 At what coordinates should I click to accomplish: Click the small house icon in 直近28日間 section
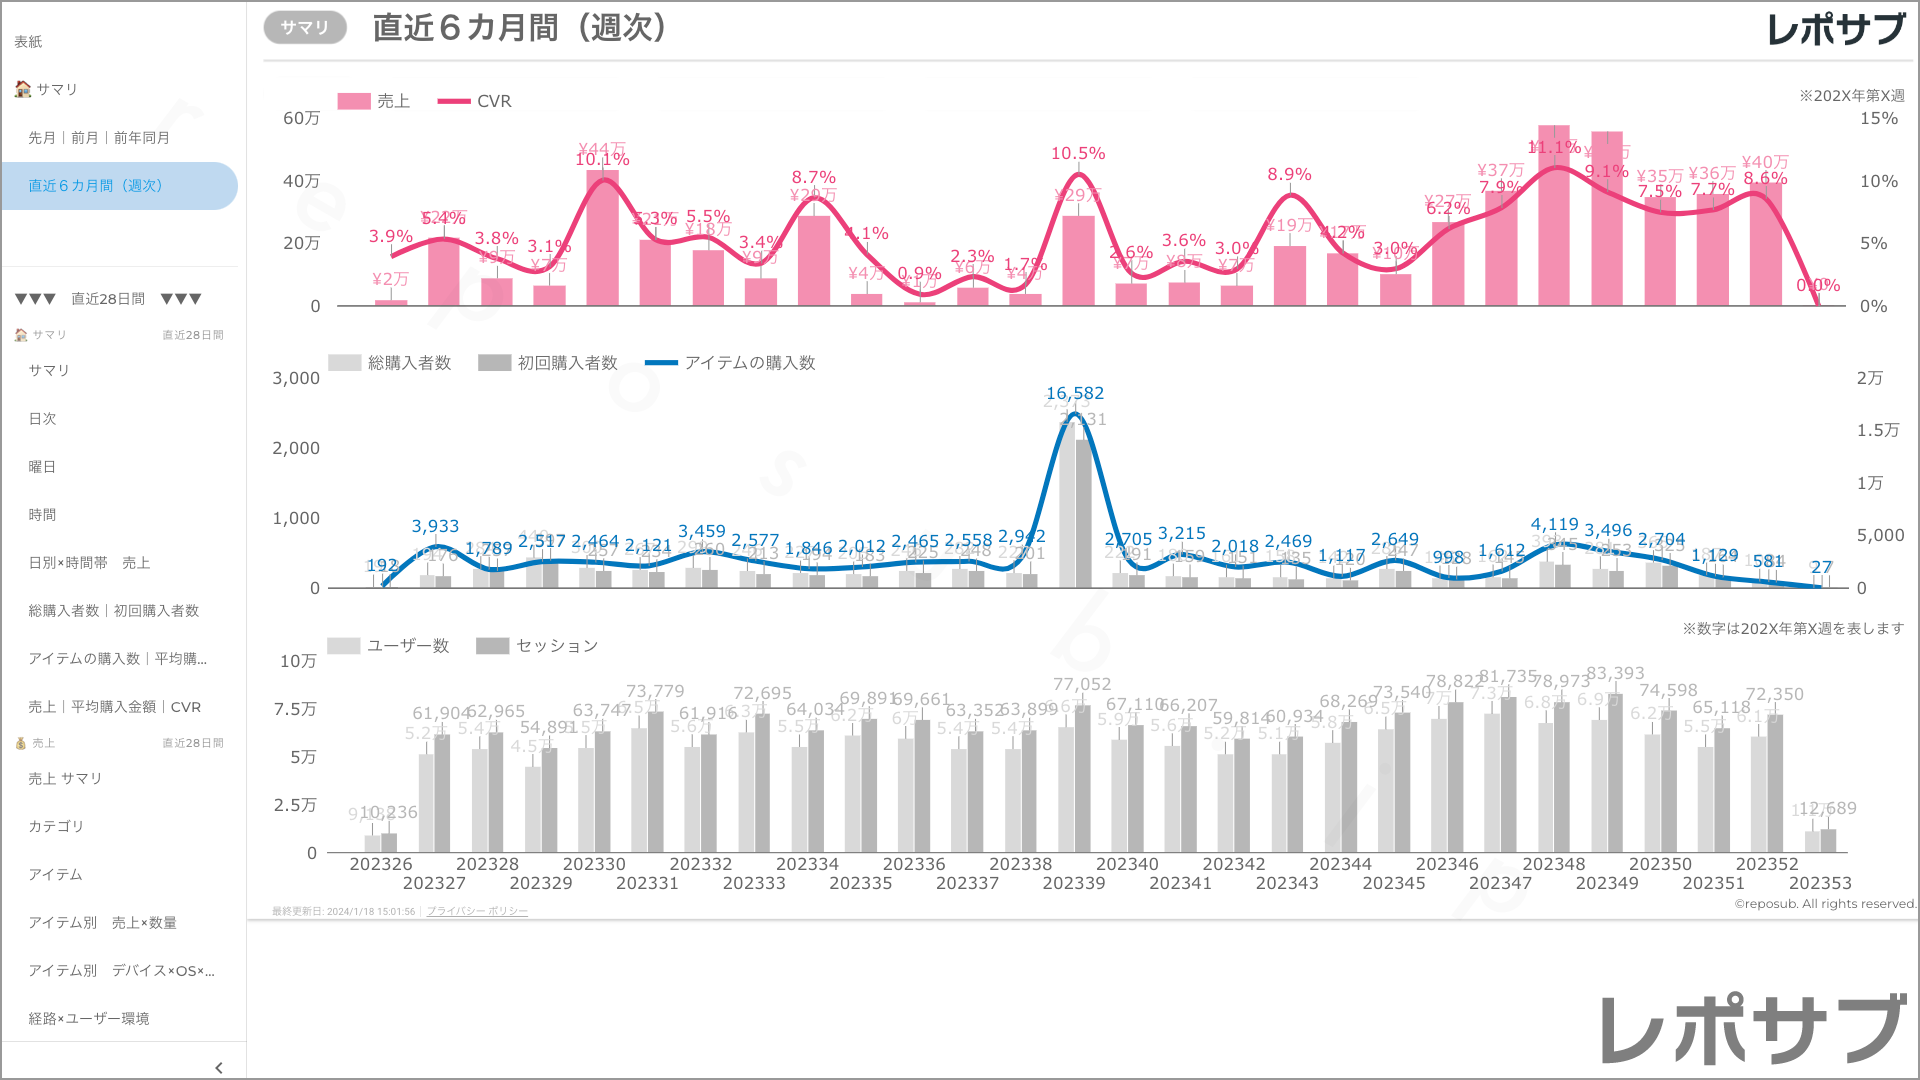21,335
